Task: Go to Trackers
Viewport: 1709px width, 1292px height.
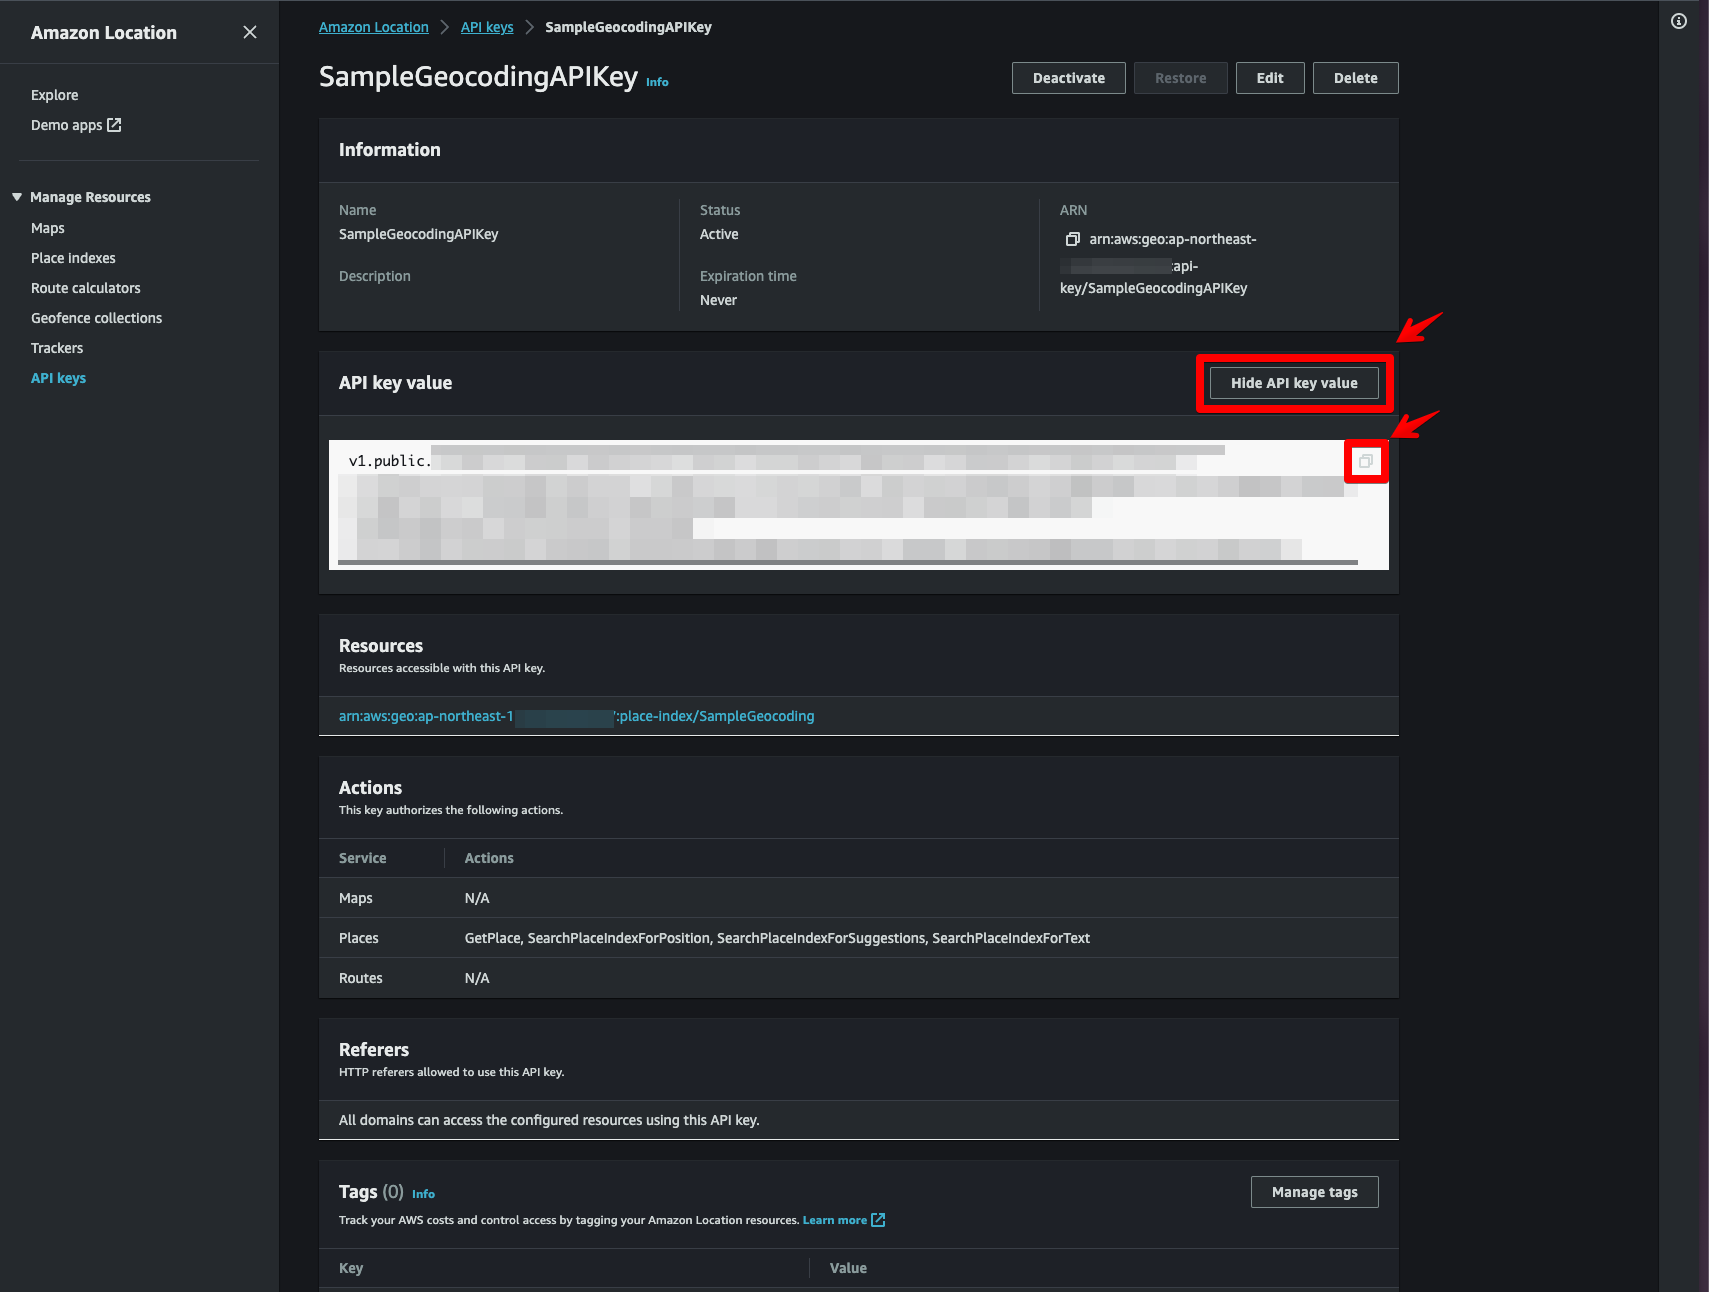Action: pyautogui.click(x=57, y=348)
